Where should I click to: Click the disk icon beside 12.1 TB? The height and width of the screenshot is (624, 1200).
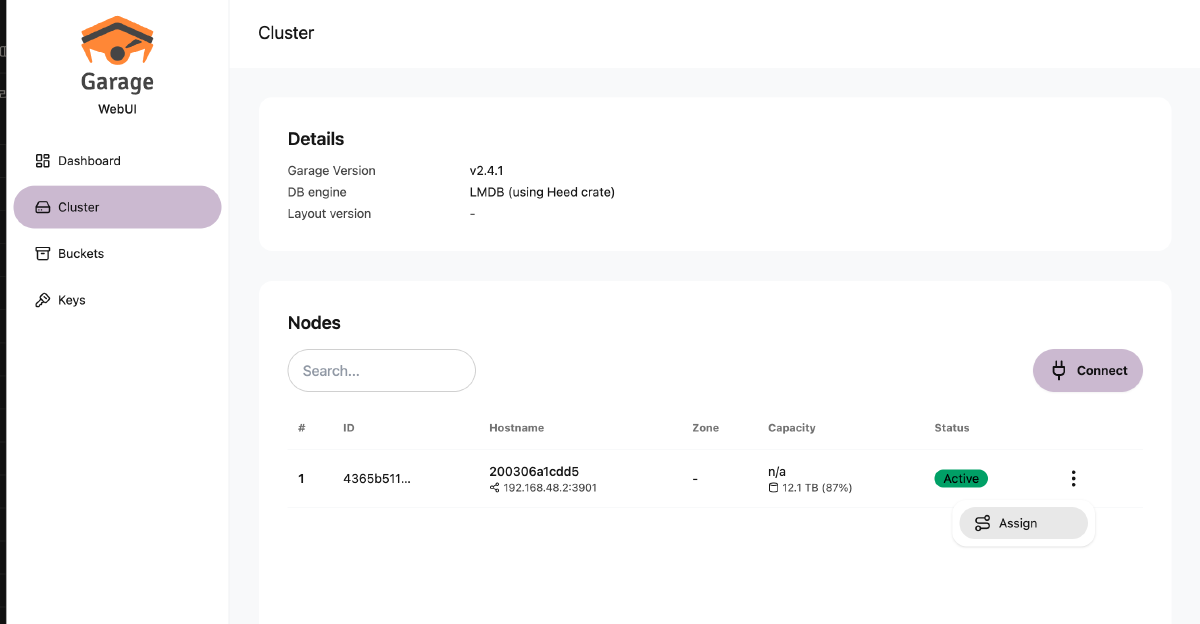click(773, 488)
